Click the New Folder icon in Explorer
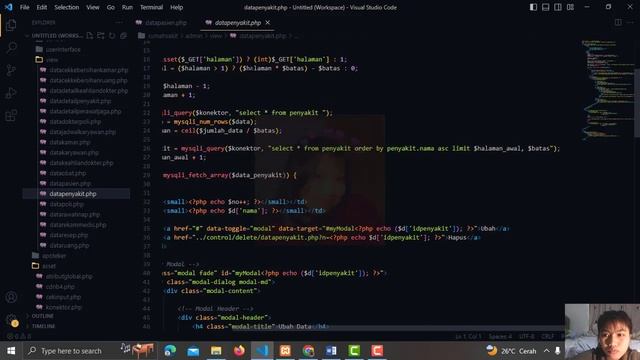640x360 pixels. pyautogui.click(x=101, y=36)
